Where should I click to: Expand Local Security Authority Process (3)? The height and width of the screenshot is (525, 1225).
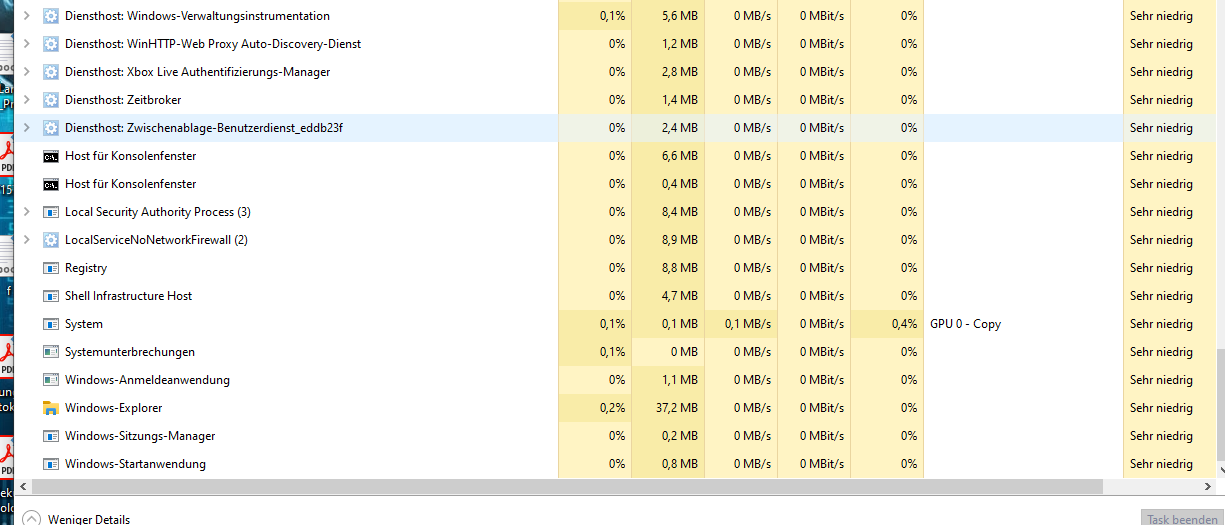[x=25, y=212]
